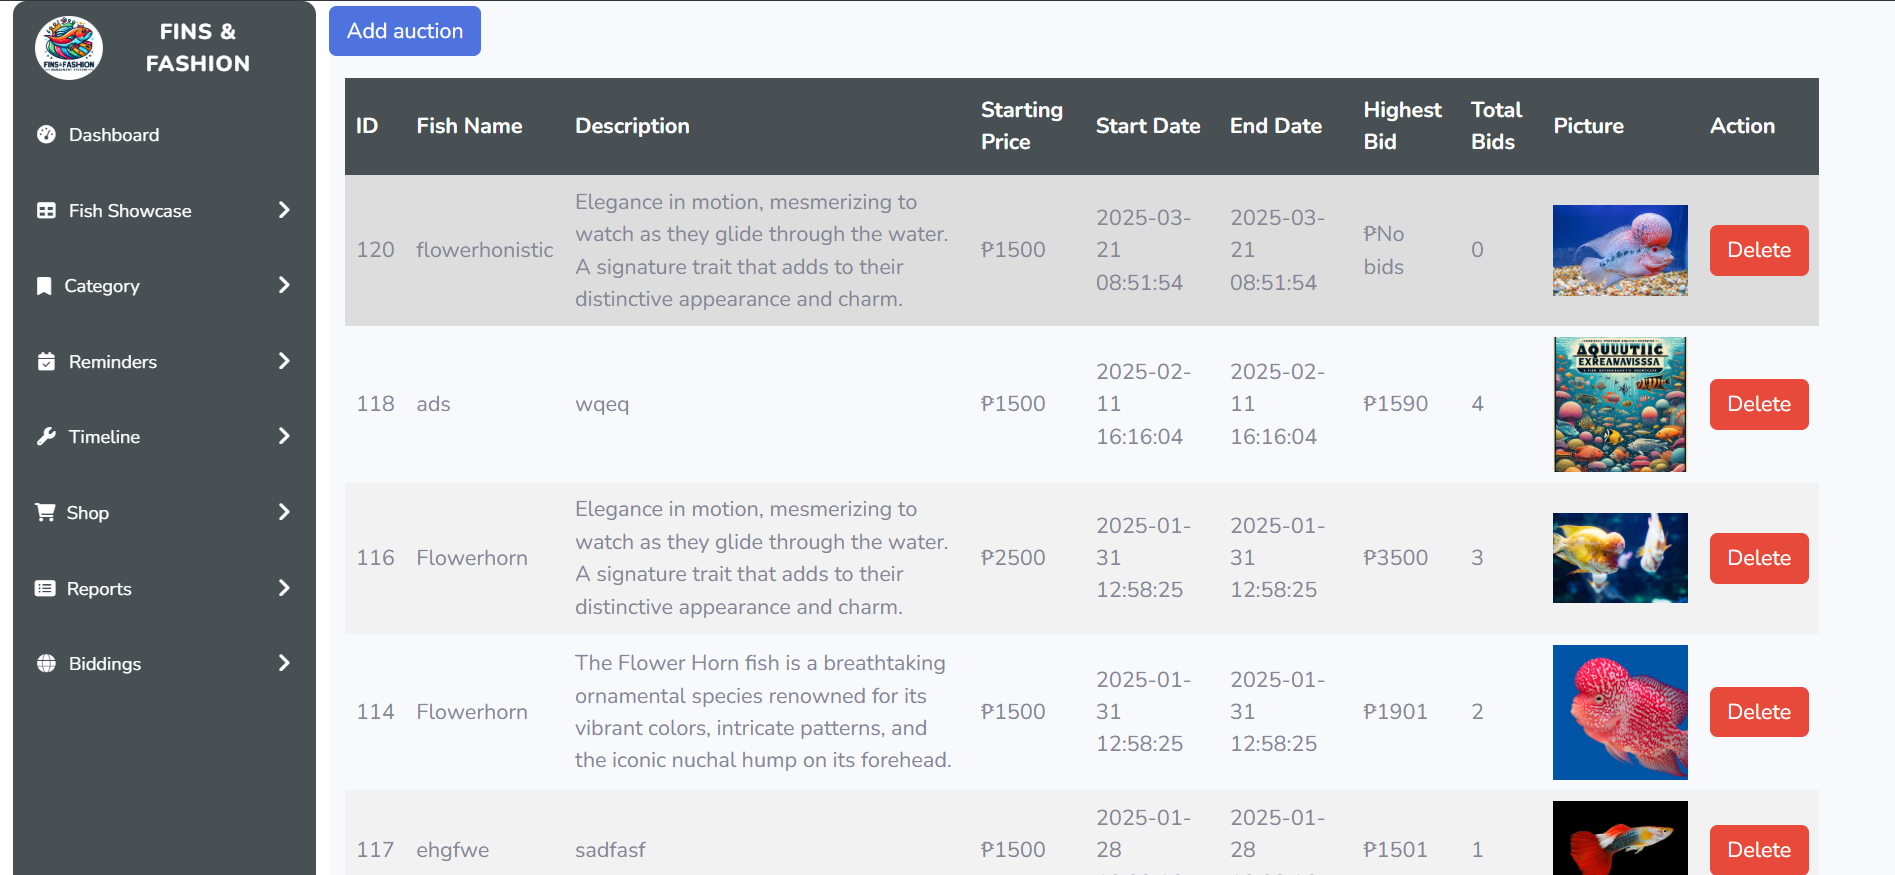The height and width of the screenshot is (875, 1895).
Task: Open the Dashboard menu item
Action: pyautogui.click(x=114, y=135)
